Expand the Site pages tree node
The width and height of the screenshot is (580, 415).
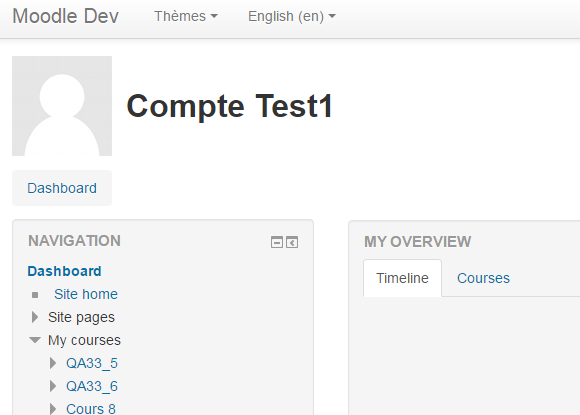35,317
